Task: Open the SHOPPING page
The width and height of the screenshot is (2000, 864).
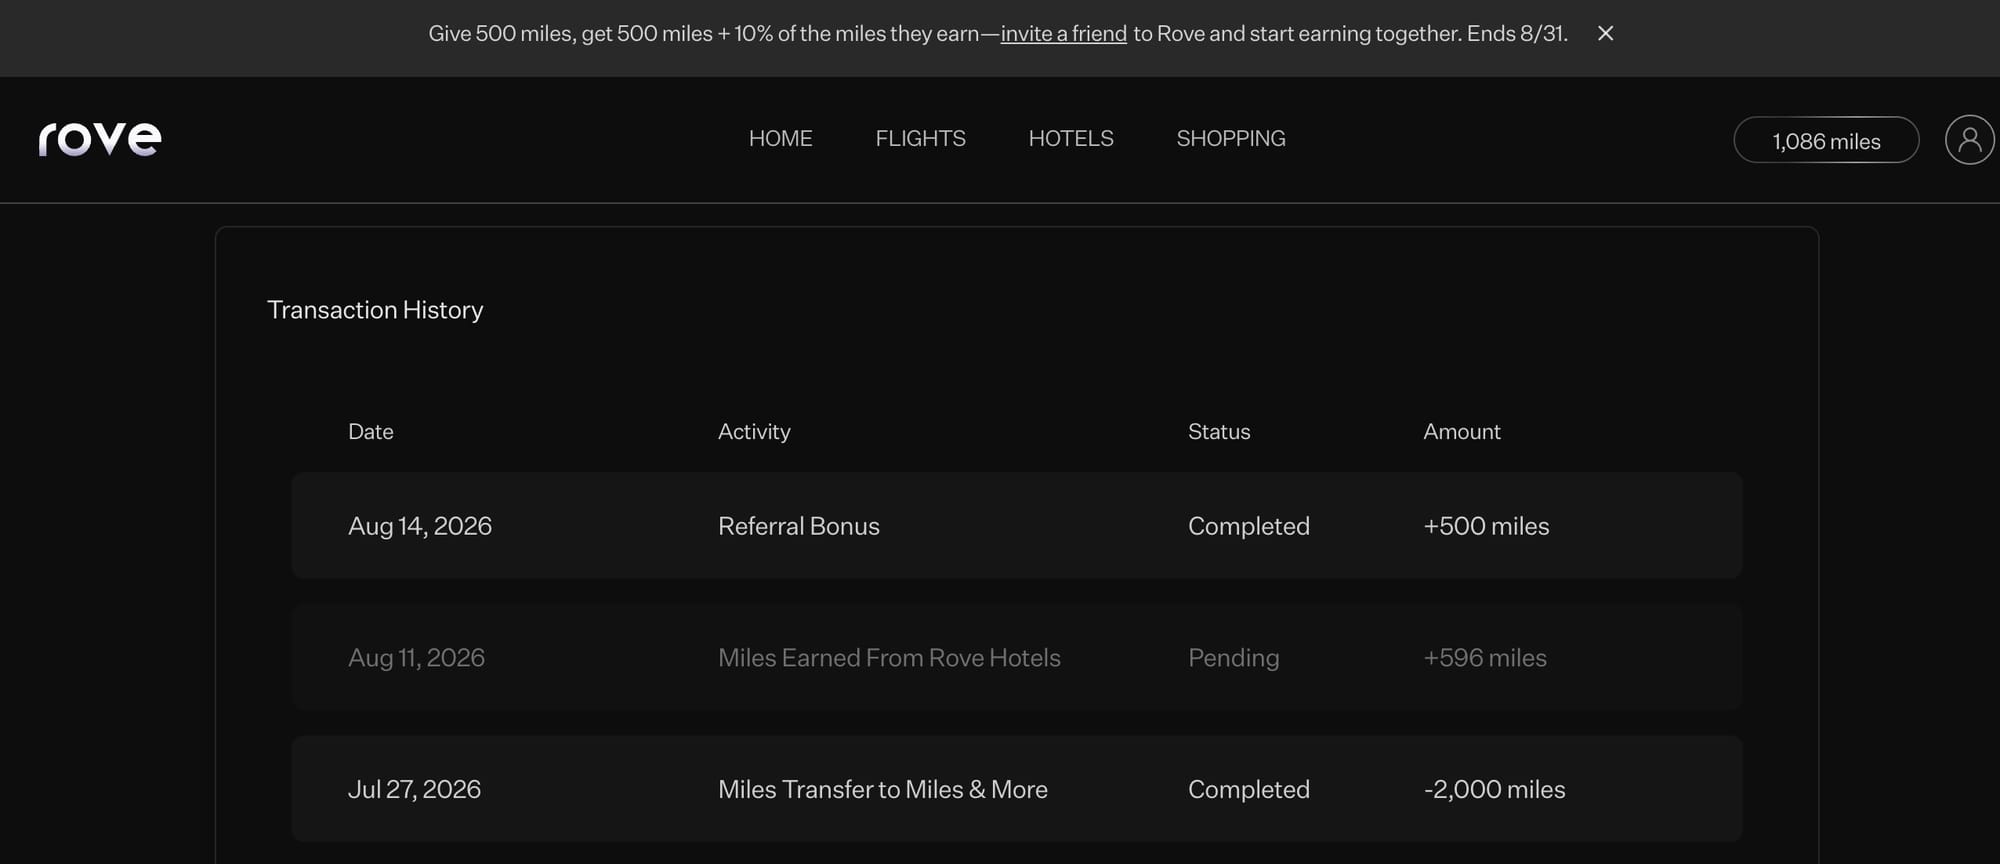Action: (1231, 139)
